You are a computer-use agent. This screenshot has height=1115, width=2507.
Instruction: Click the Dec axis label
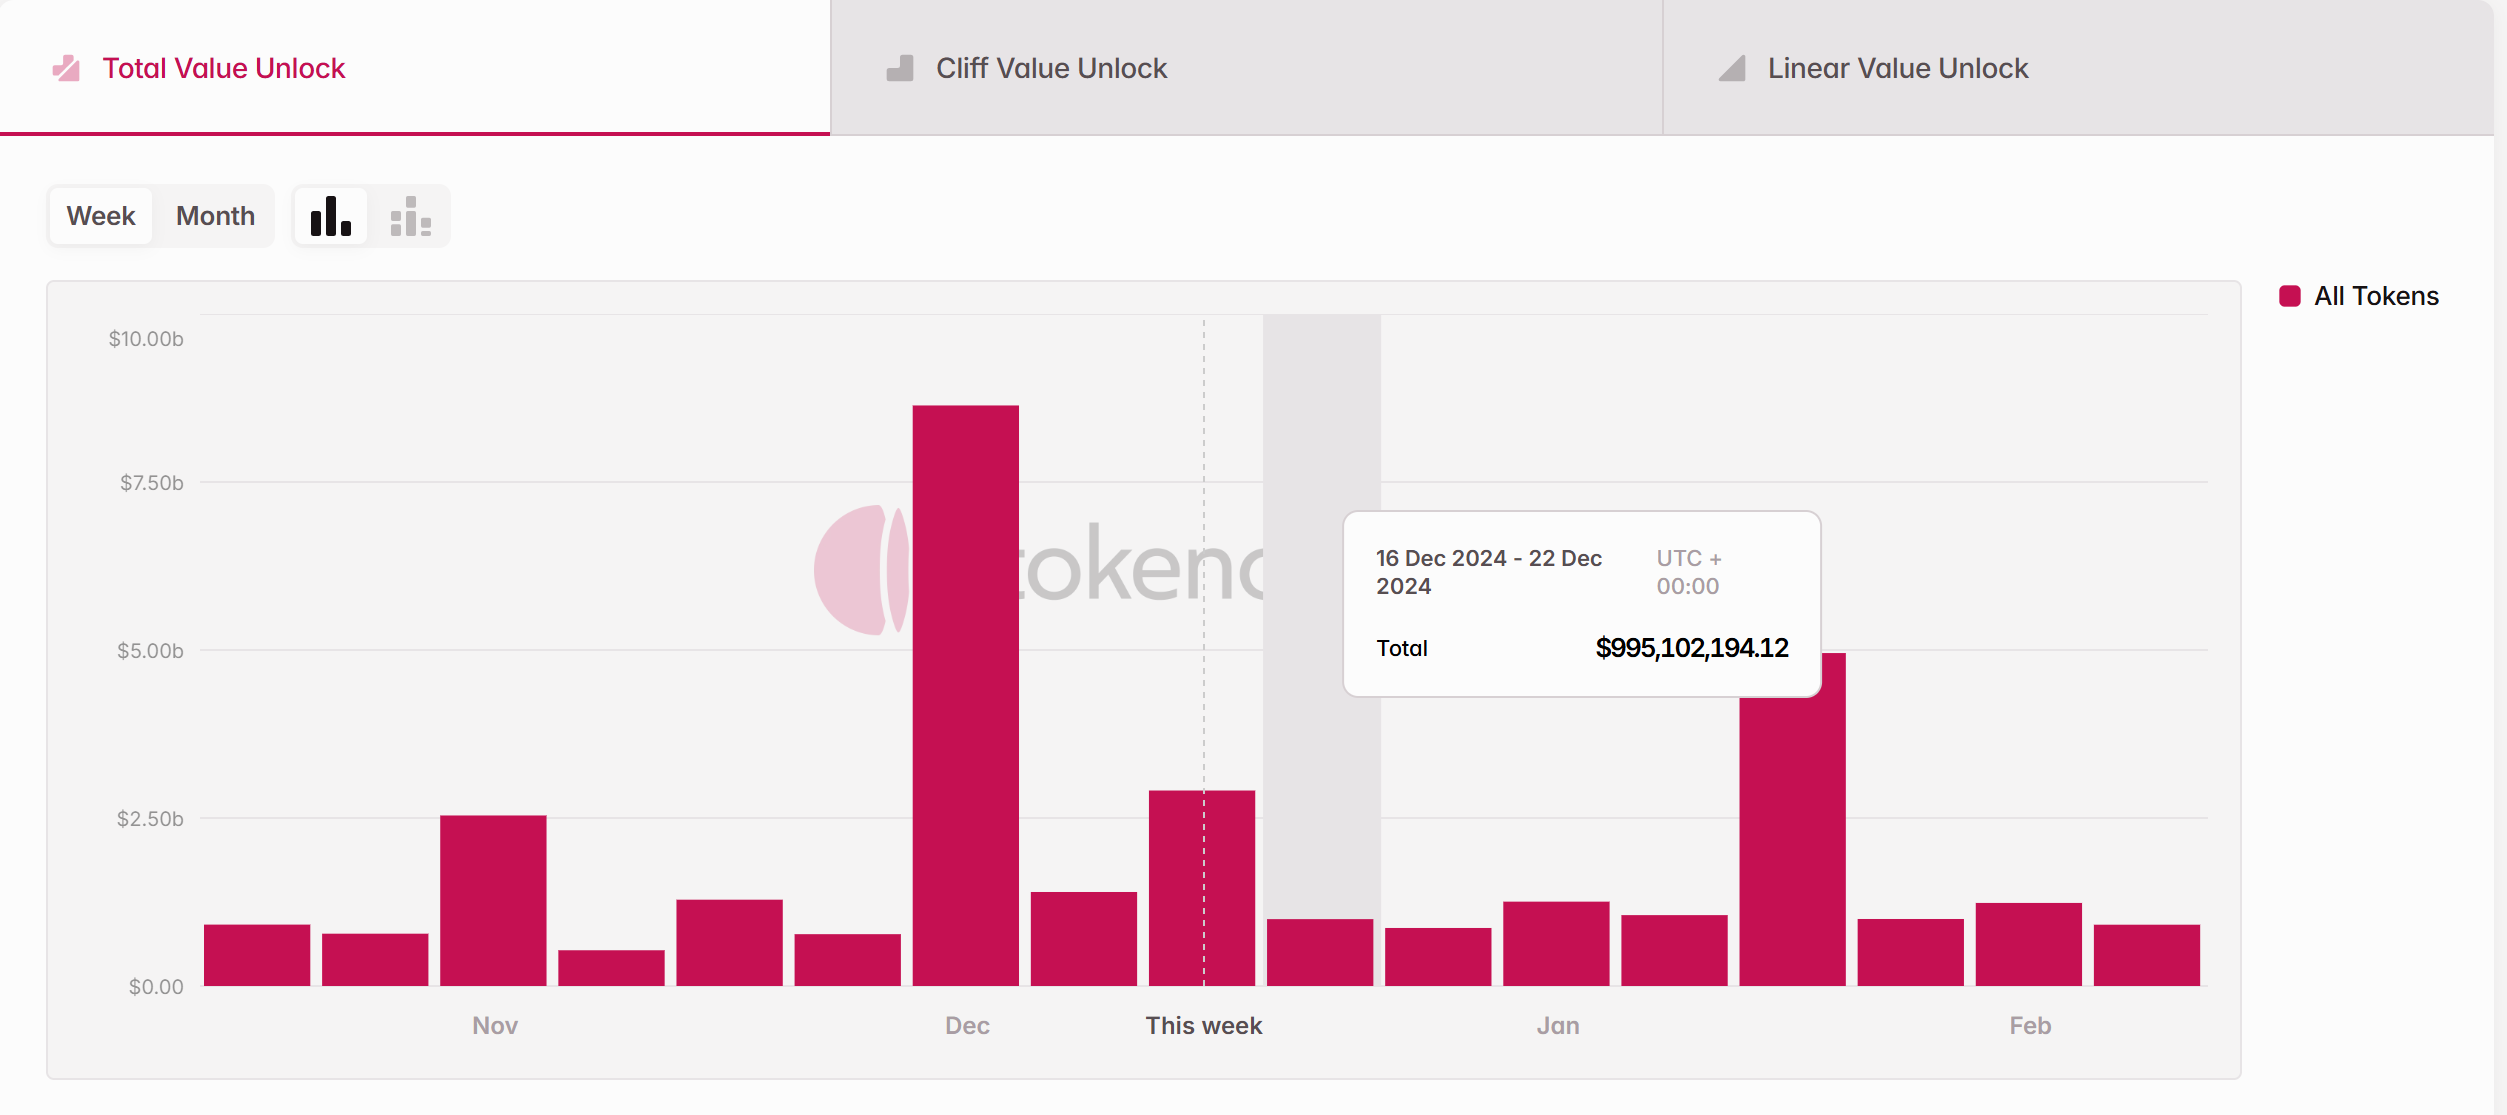[967, 1026]
